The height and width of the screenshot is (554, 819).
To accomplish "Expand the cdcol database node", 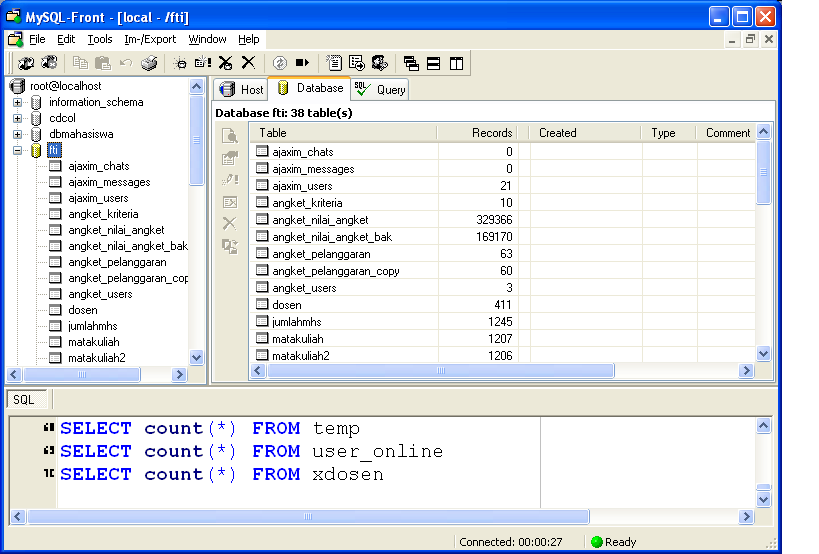I will (18, 119).
